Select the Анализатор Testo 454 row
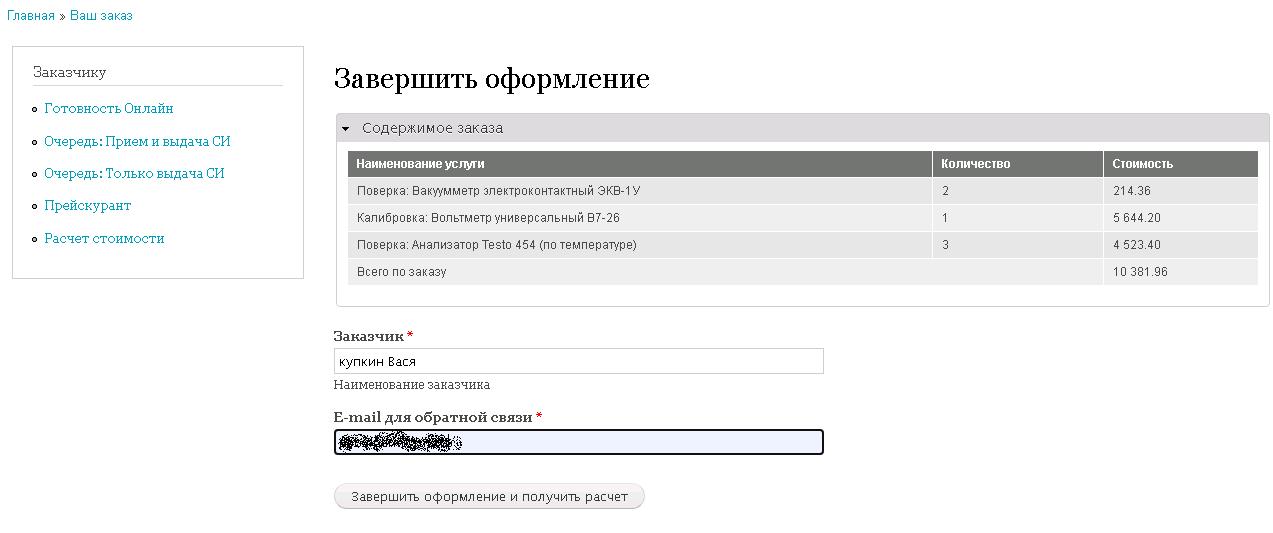This screenshot has width=1273, height=533. (x=803, y=245)
